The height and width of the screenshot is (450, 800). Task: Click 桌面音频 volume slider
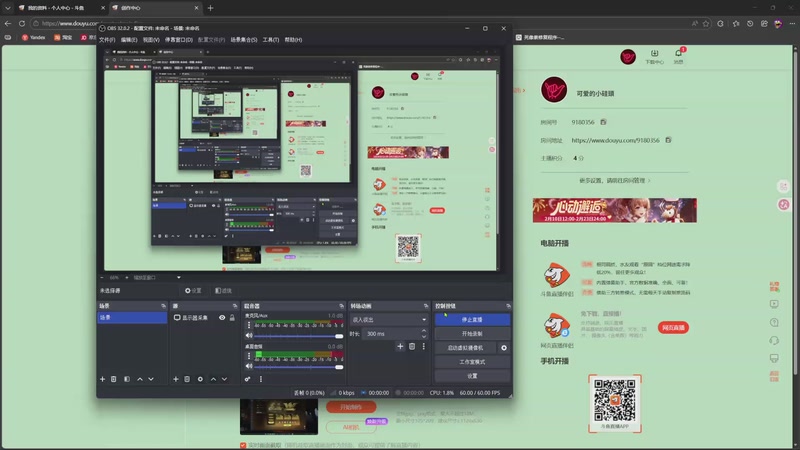[298, 367]
